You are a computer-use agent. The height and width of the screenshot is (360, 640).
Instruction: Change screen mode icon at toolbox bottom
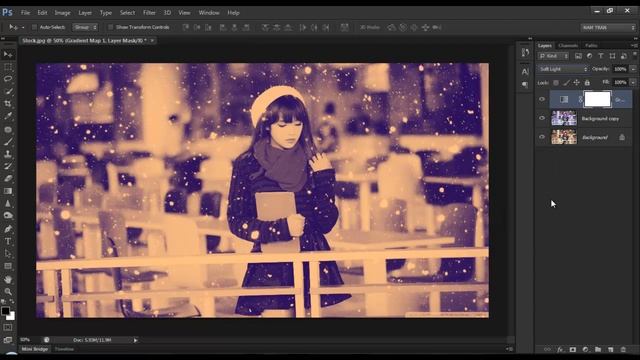[8, 340]
